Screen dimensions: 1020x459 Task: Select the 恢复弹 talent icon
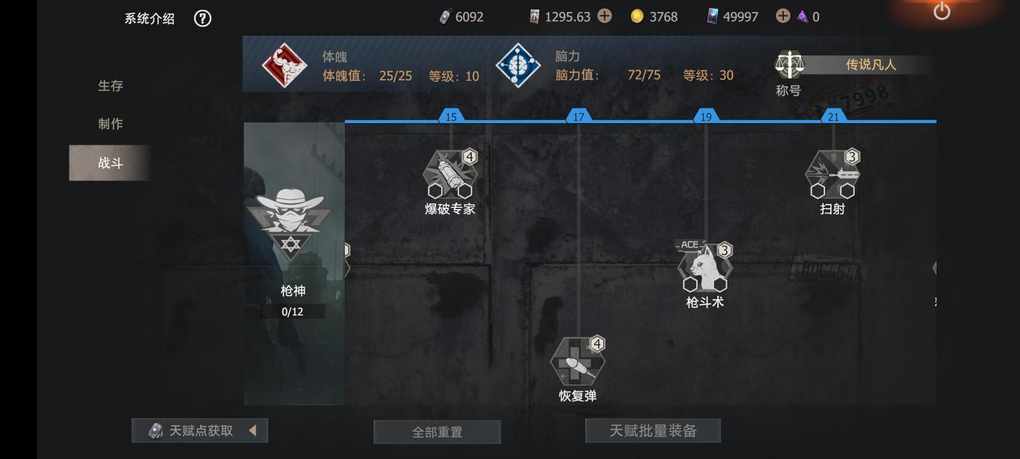point(578,362)
